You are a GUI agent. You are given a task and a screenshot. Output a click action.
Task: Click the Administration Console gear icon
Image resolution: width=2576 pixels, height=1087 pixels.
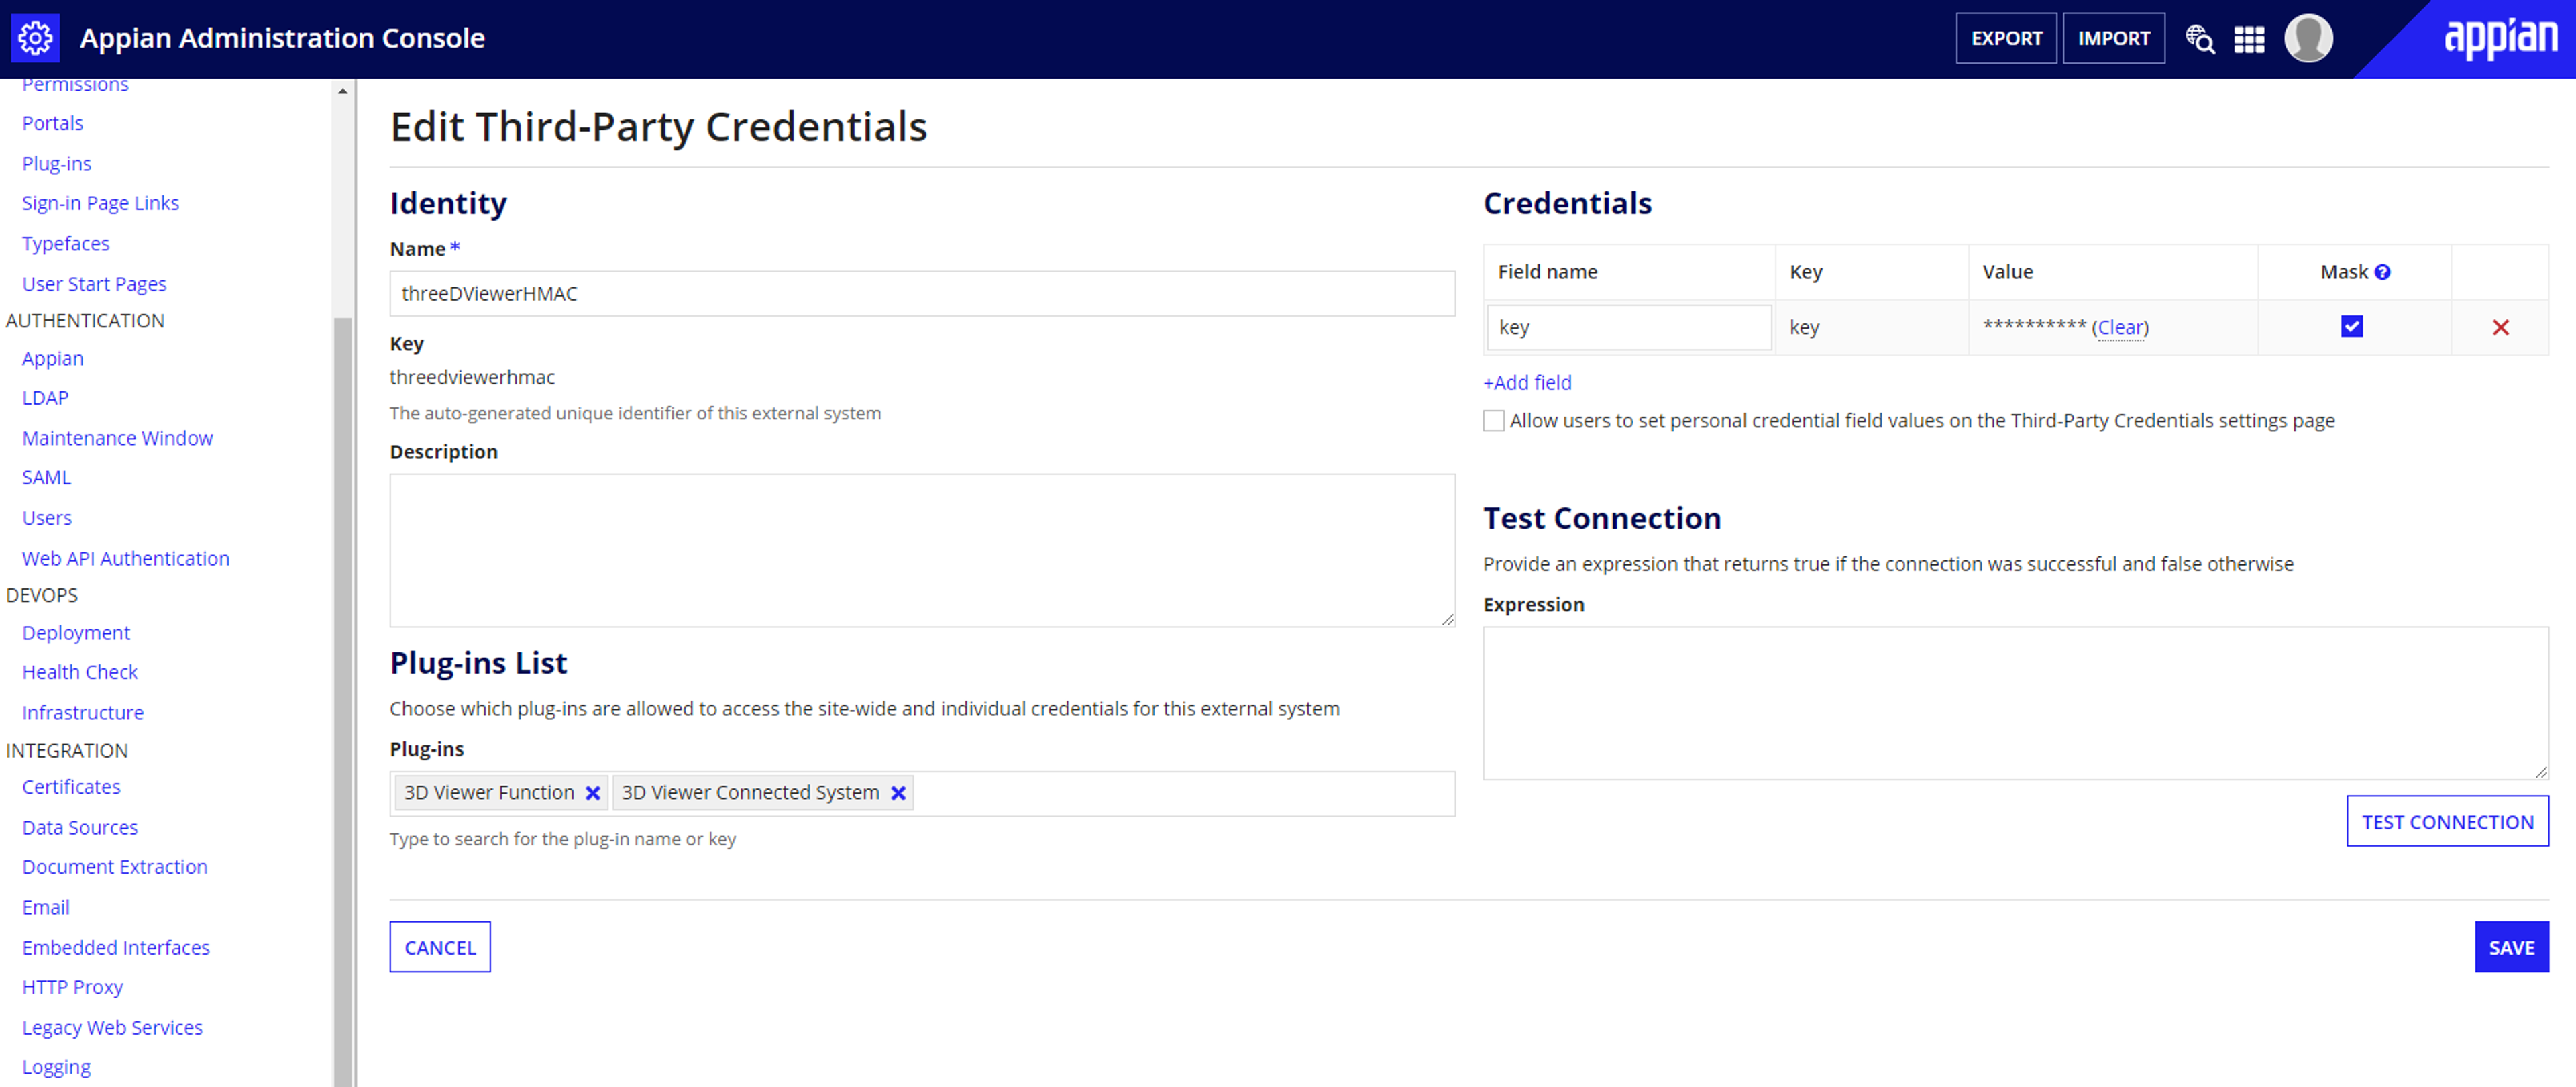point(35,38)
